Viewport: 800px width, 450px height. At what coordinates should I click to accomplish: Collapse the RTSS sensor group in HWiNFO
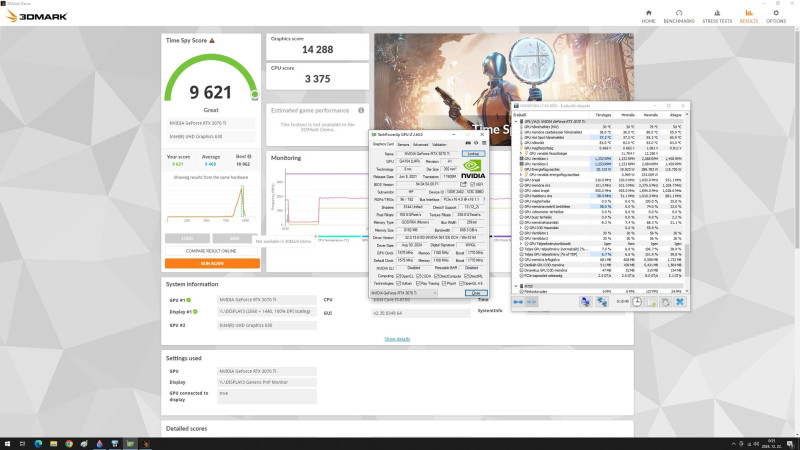(515, 286)
